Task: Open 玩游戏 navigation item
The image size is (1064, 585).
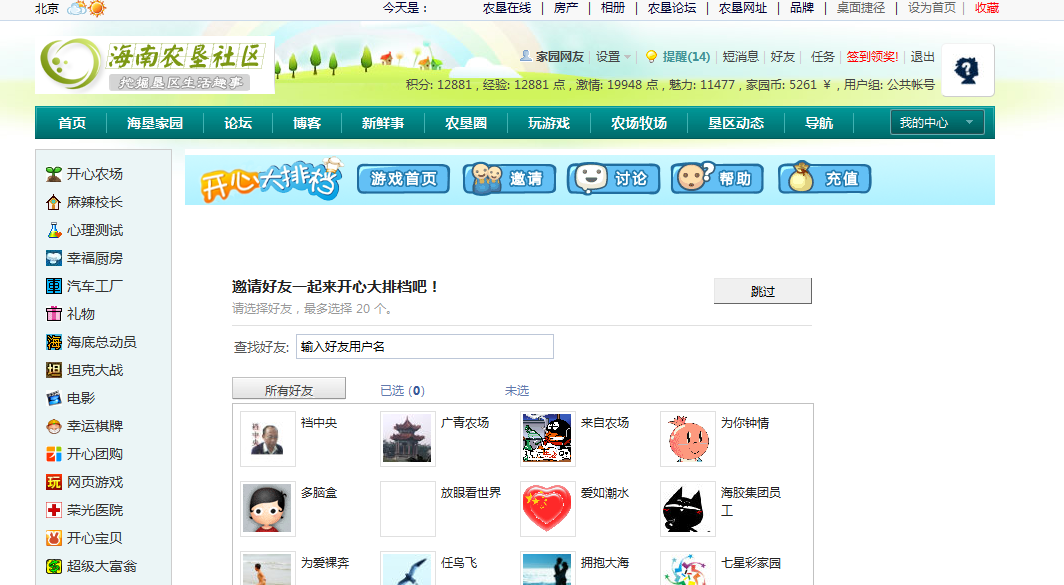Action: pos(548,123)
